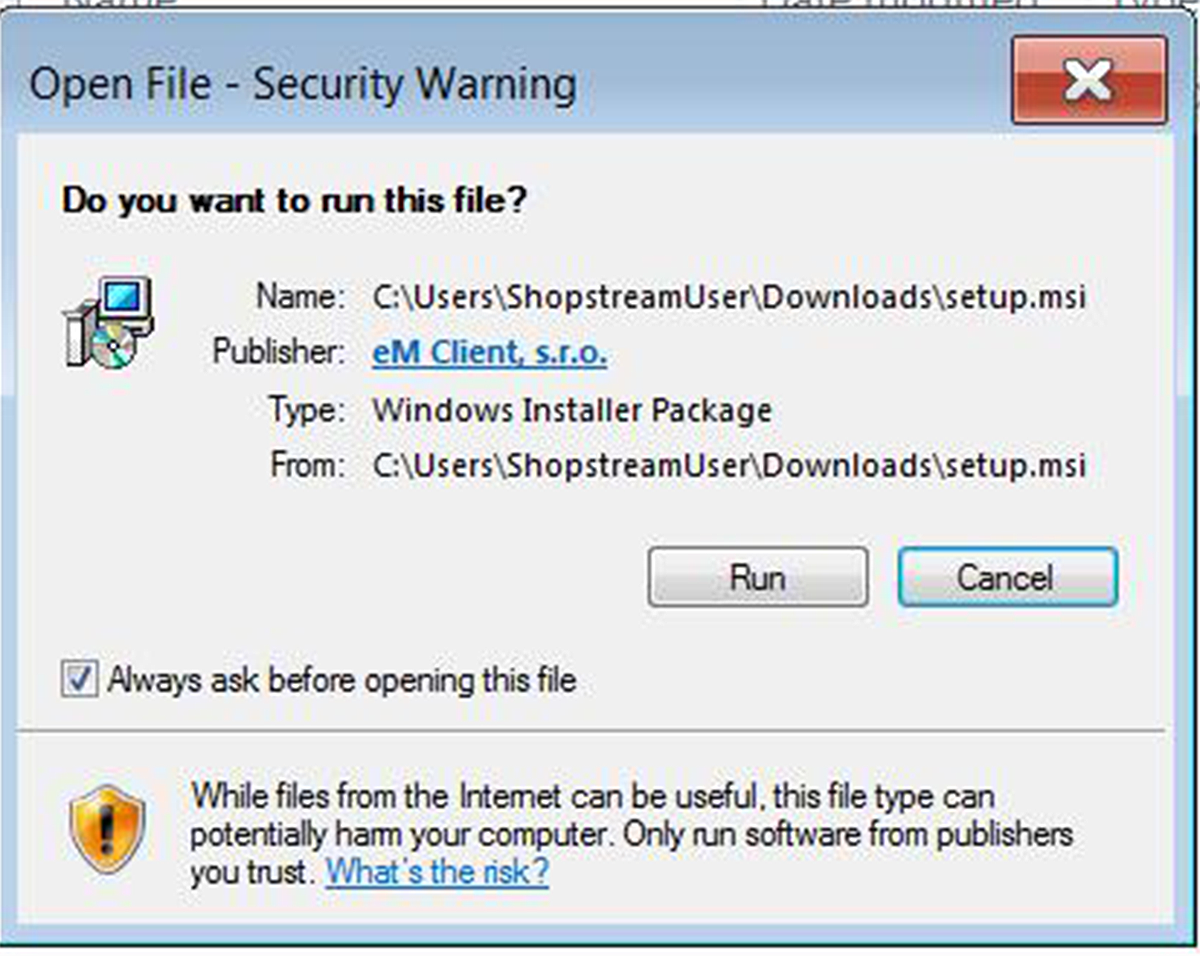The image size is (1200, 956).
Task: Uncheck the Always ask checkbox
Action: click(x=79, y=682)
